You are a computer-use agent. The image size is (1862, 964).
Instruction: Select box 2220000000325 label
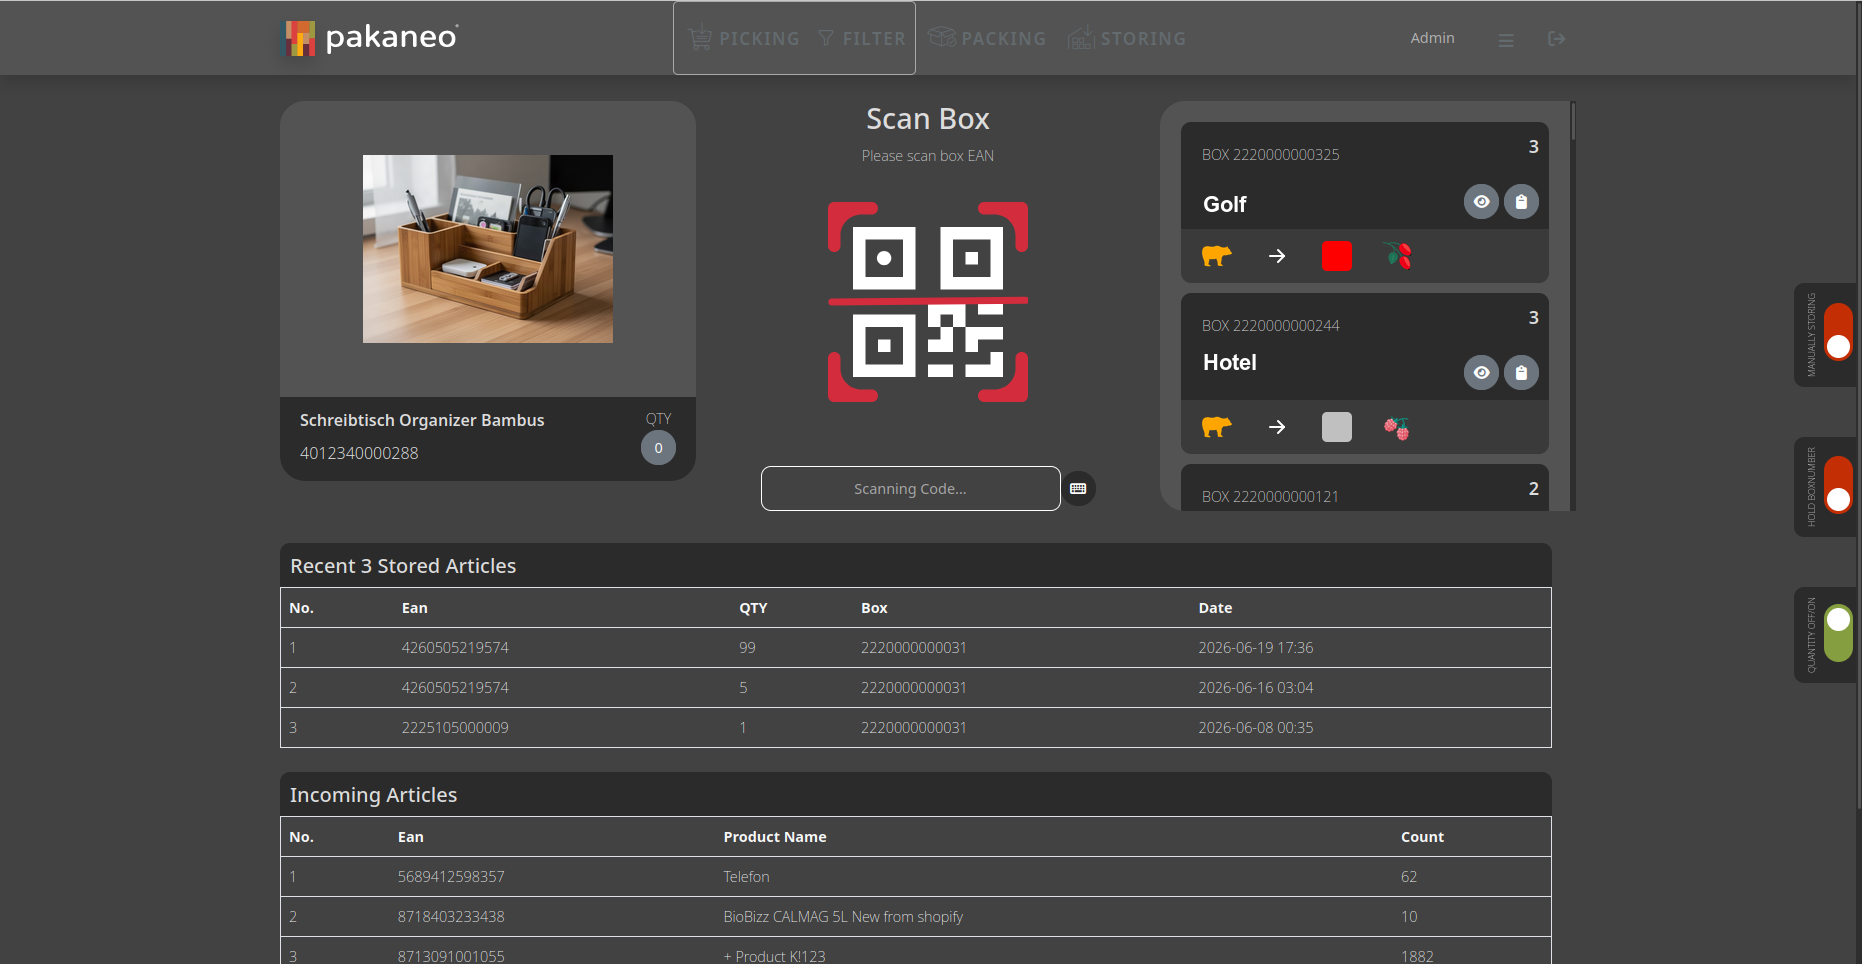1270,155
